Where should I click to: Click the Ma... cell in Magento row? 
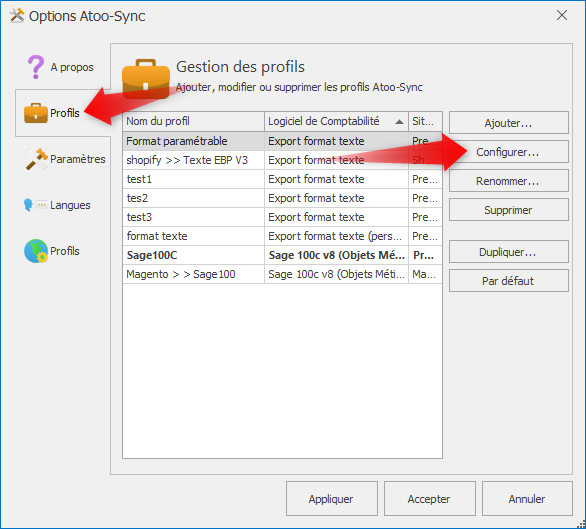[x=425, y=274]
